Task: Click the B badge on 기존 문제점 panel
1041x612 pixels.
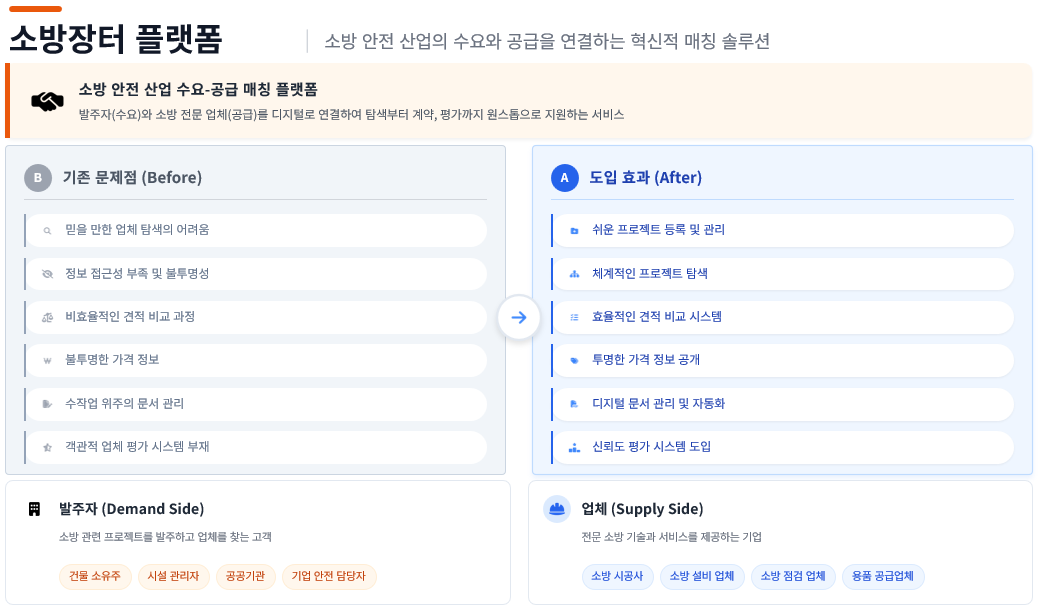Action: 38,178
